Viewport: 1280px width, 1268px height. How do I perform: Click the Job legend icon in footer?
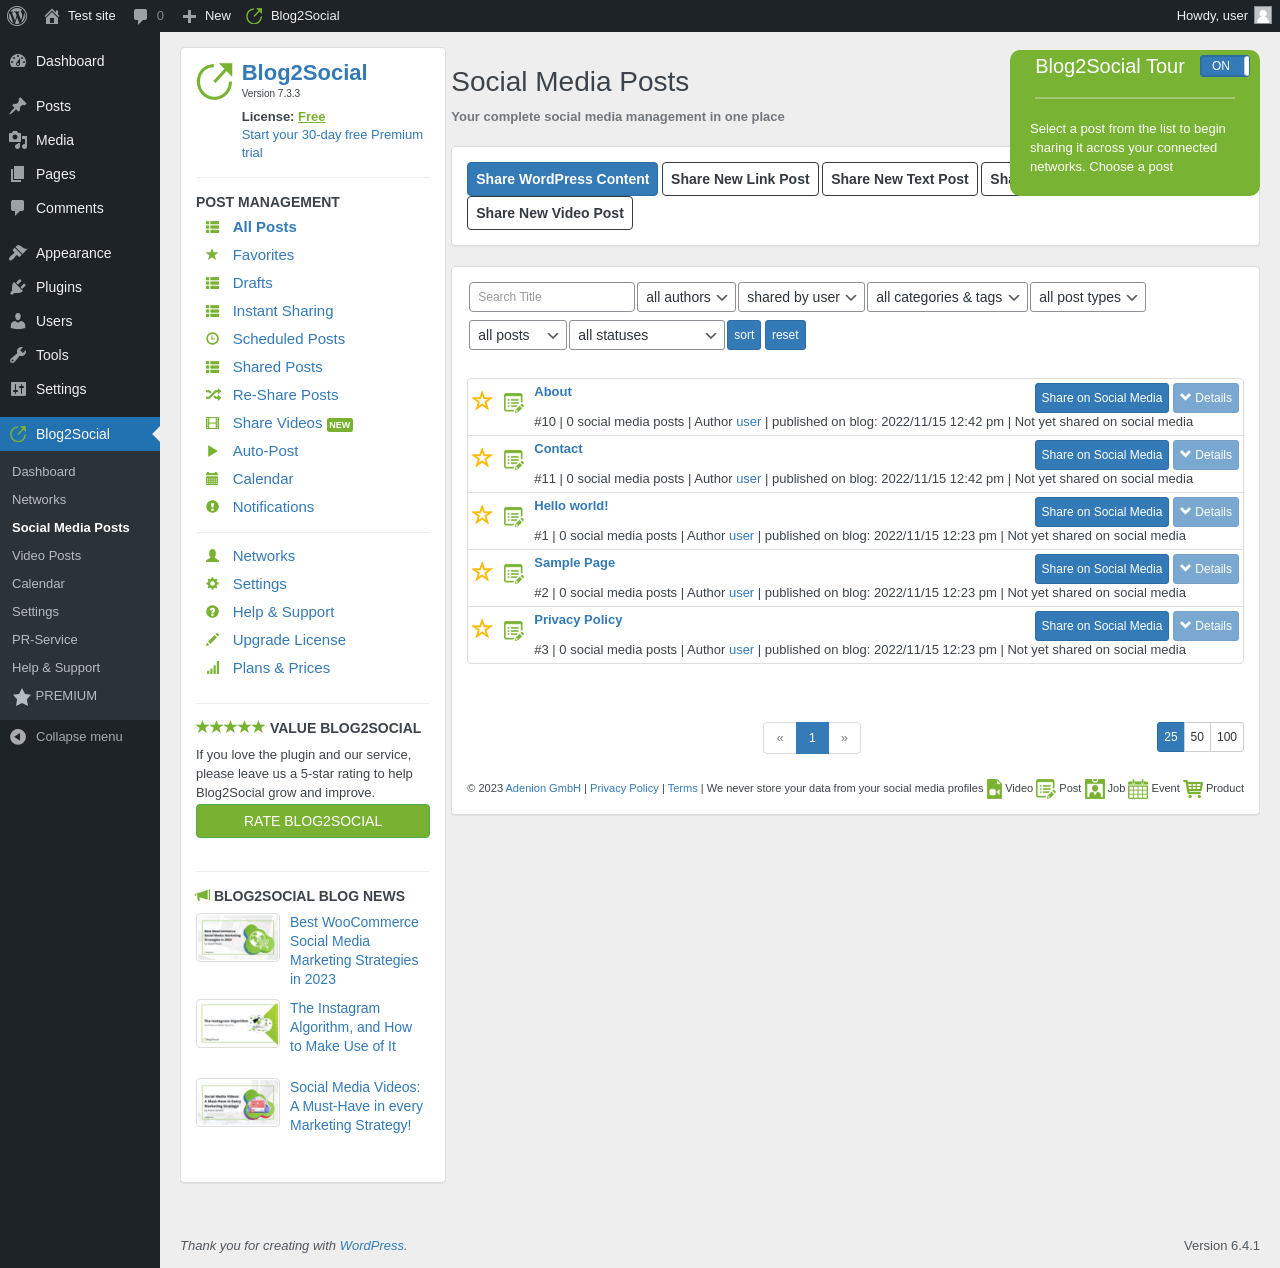1095,789
